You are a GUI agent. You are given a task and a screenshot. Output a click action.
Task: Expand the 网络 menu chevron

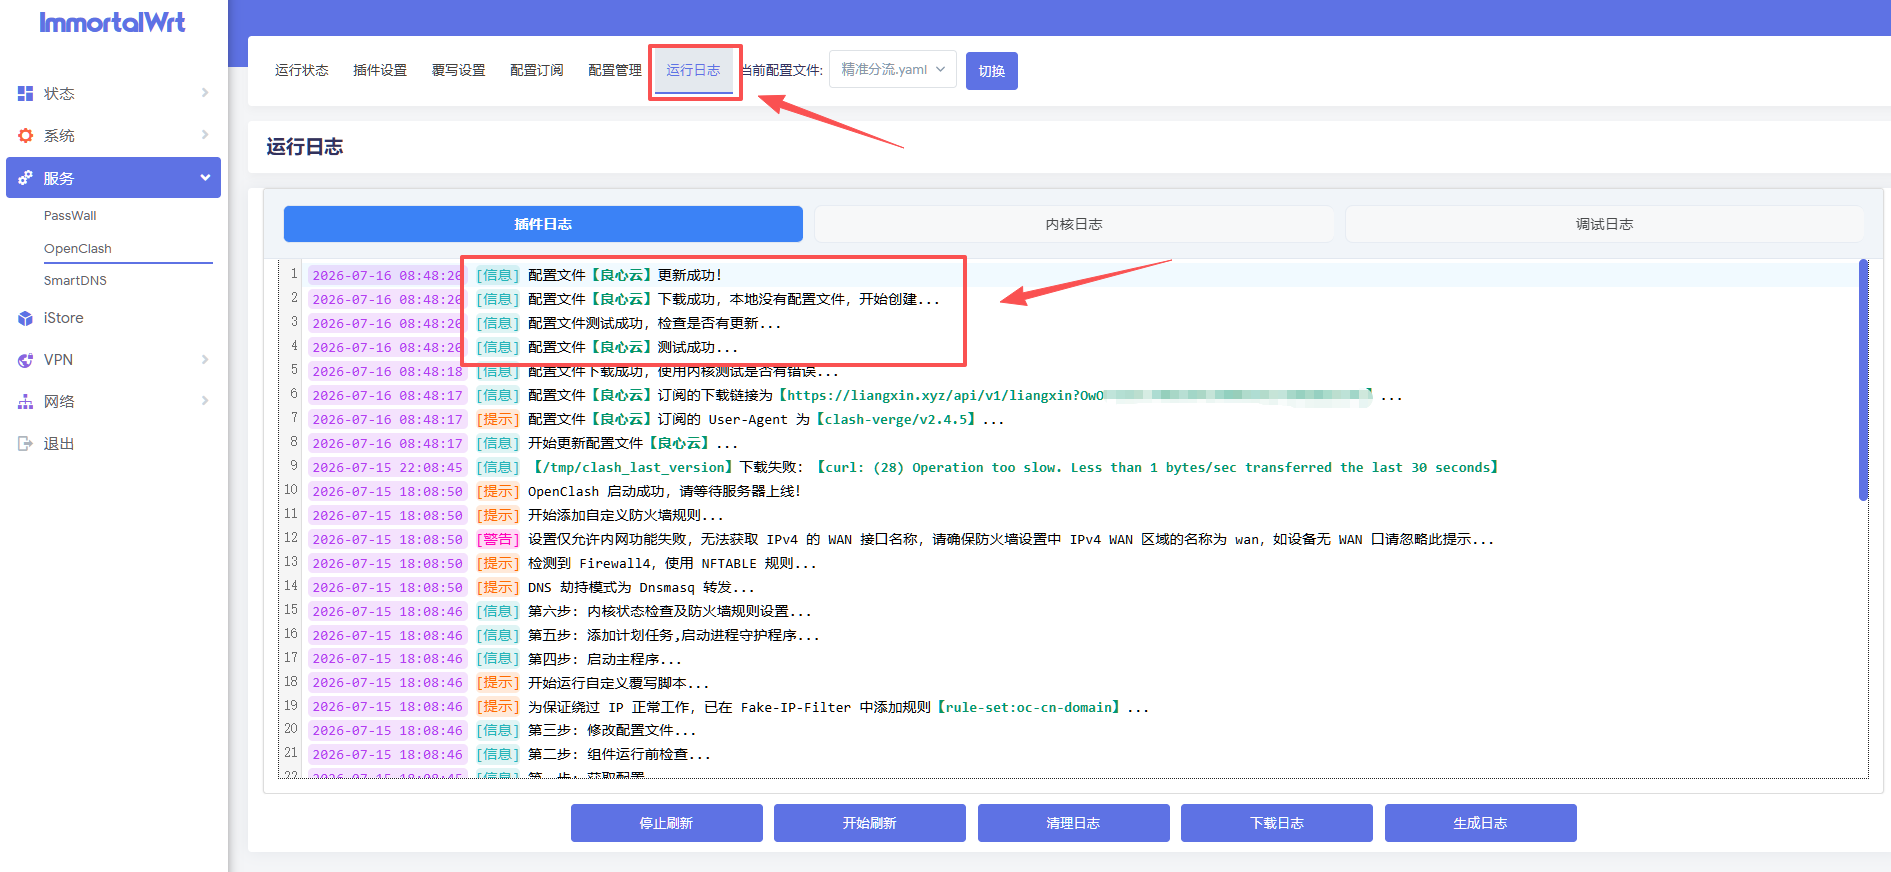(205, 402)
